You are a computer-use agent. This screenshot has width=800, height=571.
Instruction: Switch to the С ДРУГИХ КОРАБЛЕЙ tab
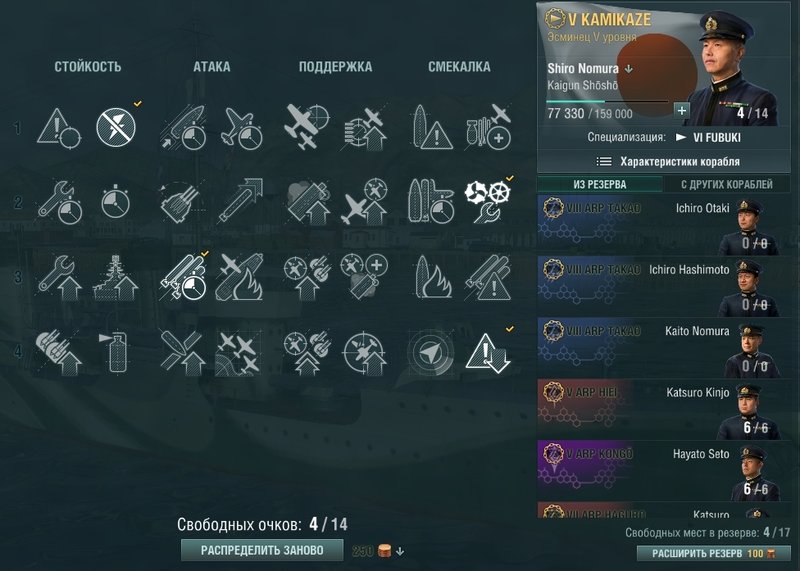[727, 184]
